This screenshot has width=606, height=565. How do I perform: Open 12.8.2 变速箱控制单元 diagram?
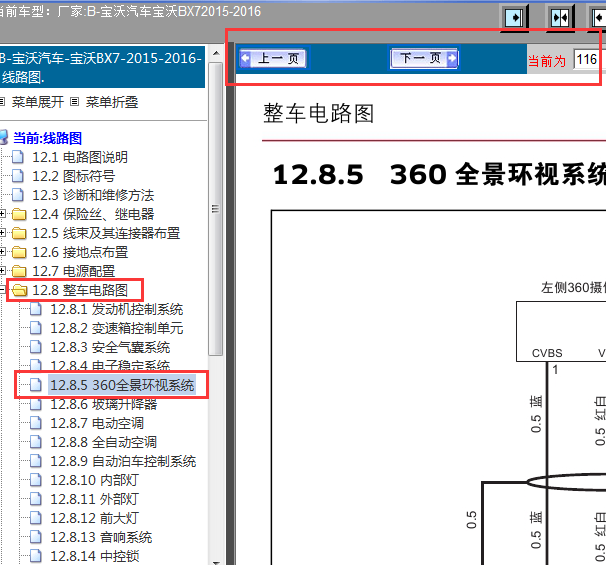point(117,328)
